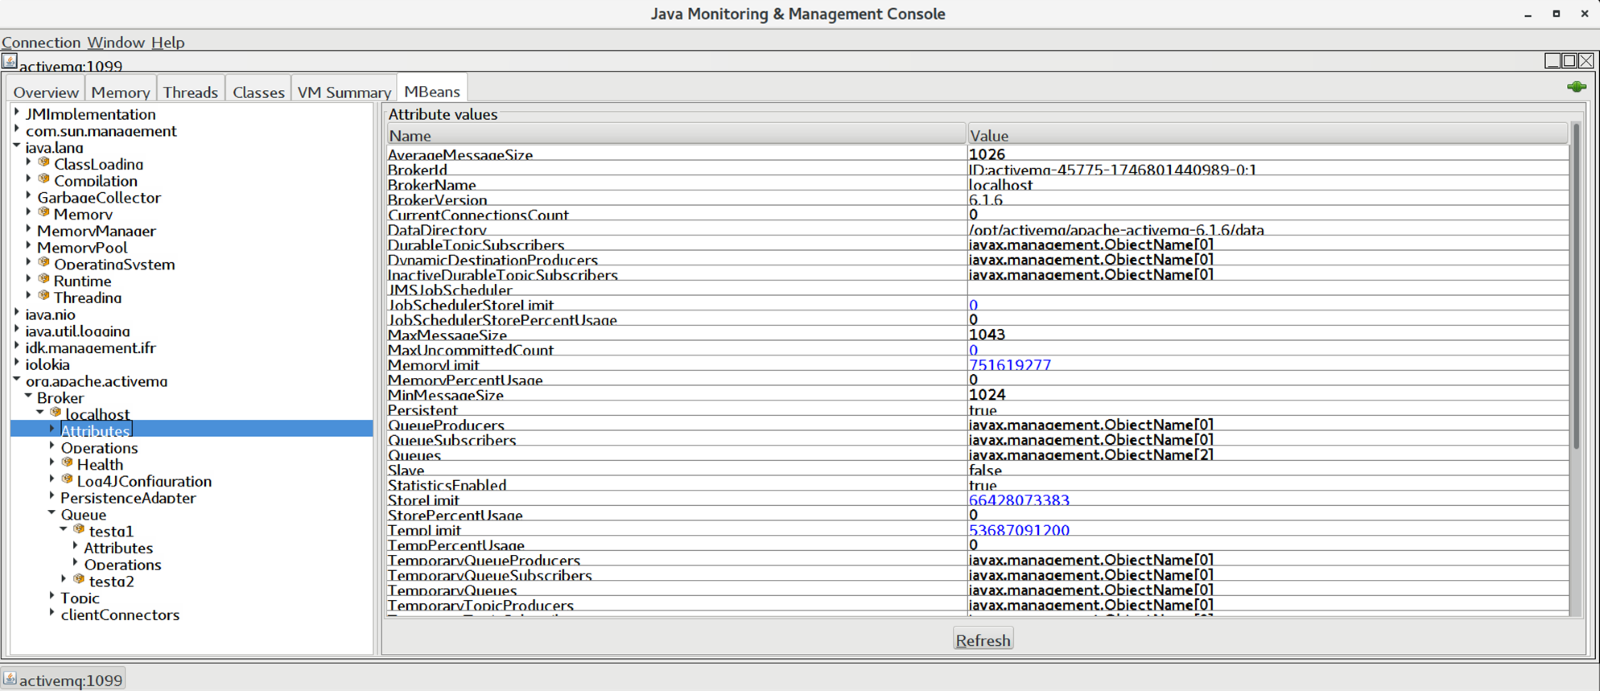Click the attribute table vertical scrollbar
This screenshot has height=691, width=1600.
click(1576, 286)
